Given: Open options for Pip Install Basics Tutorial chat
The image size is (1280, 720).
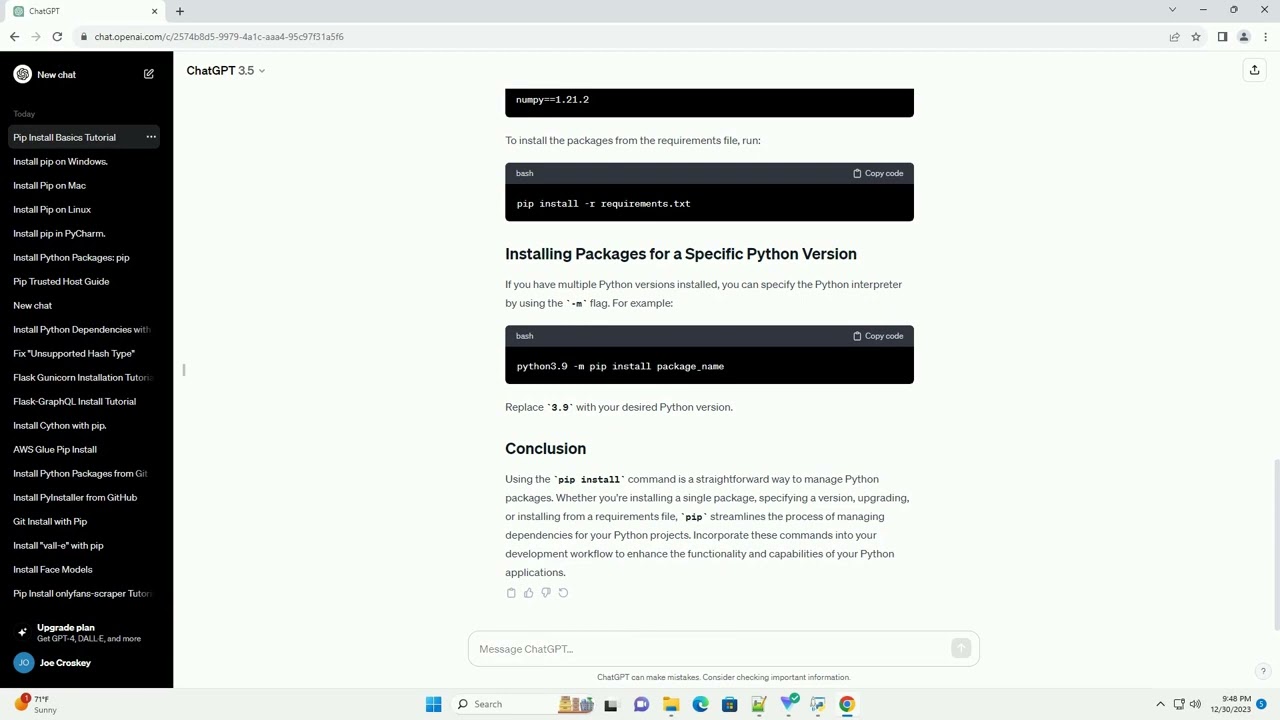Looking at the screenshot, I should [x=151, y=137].
